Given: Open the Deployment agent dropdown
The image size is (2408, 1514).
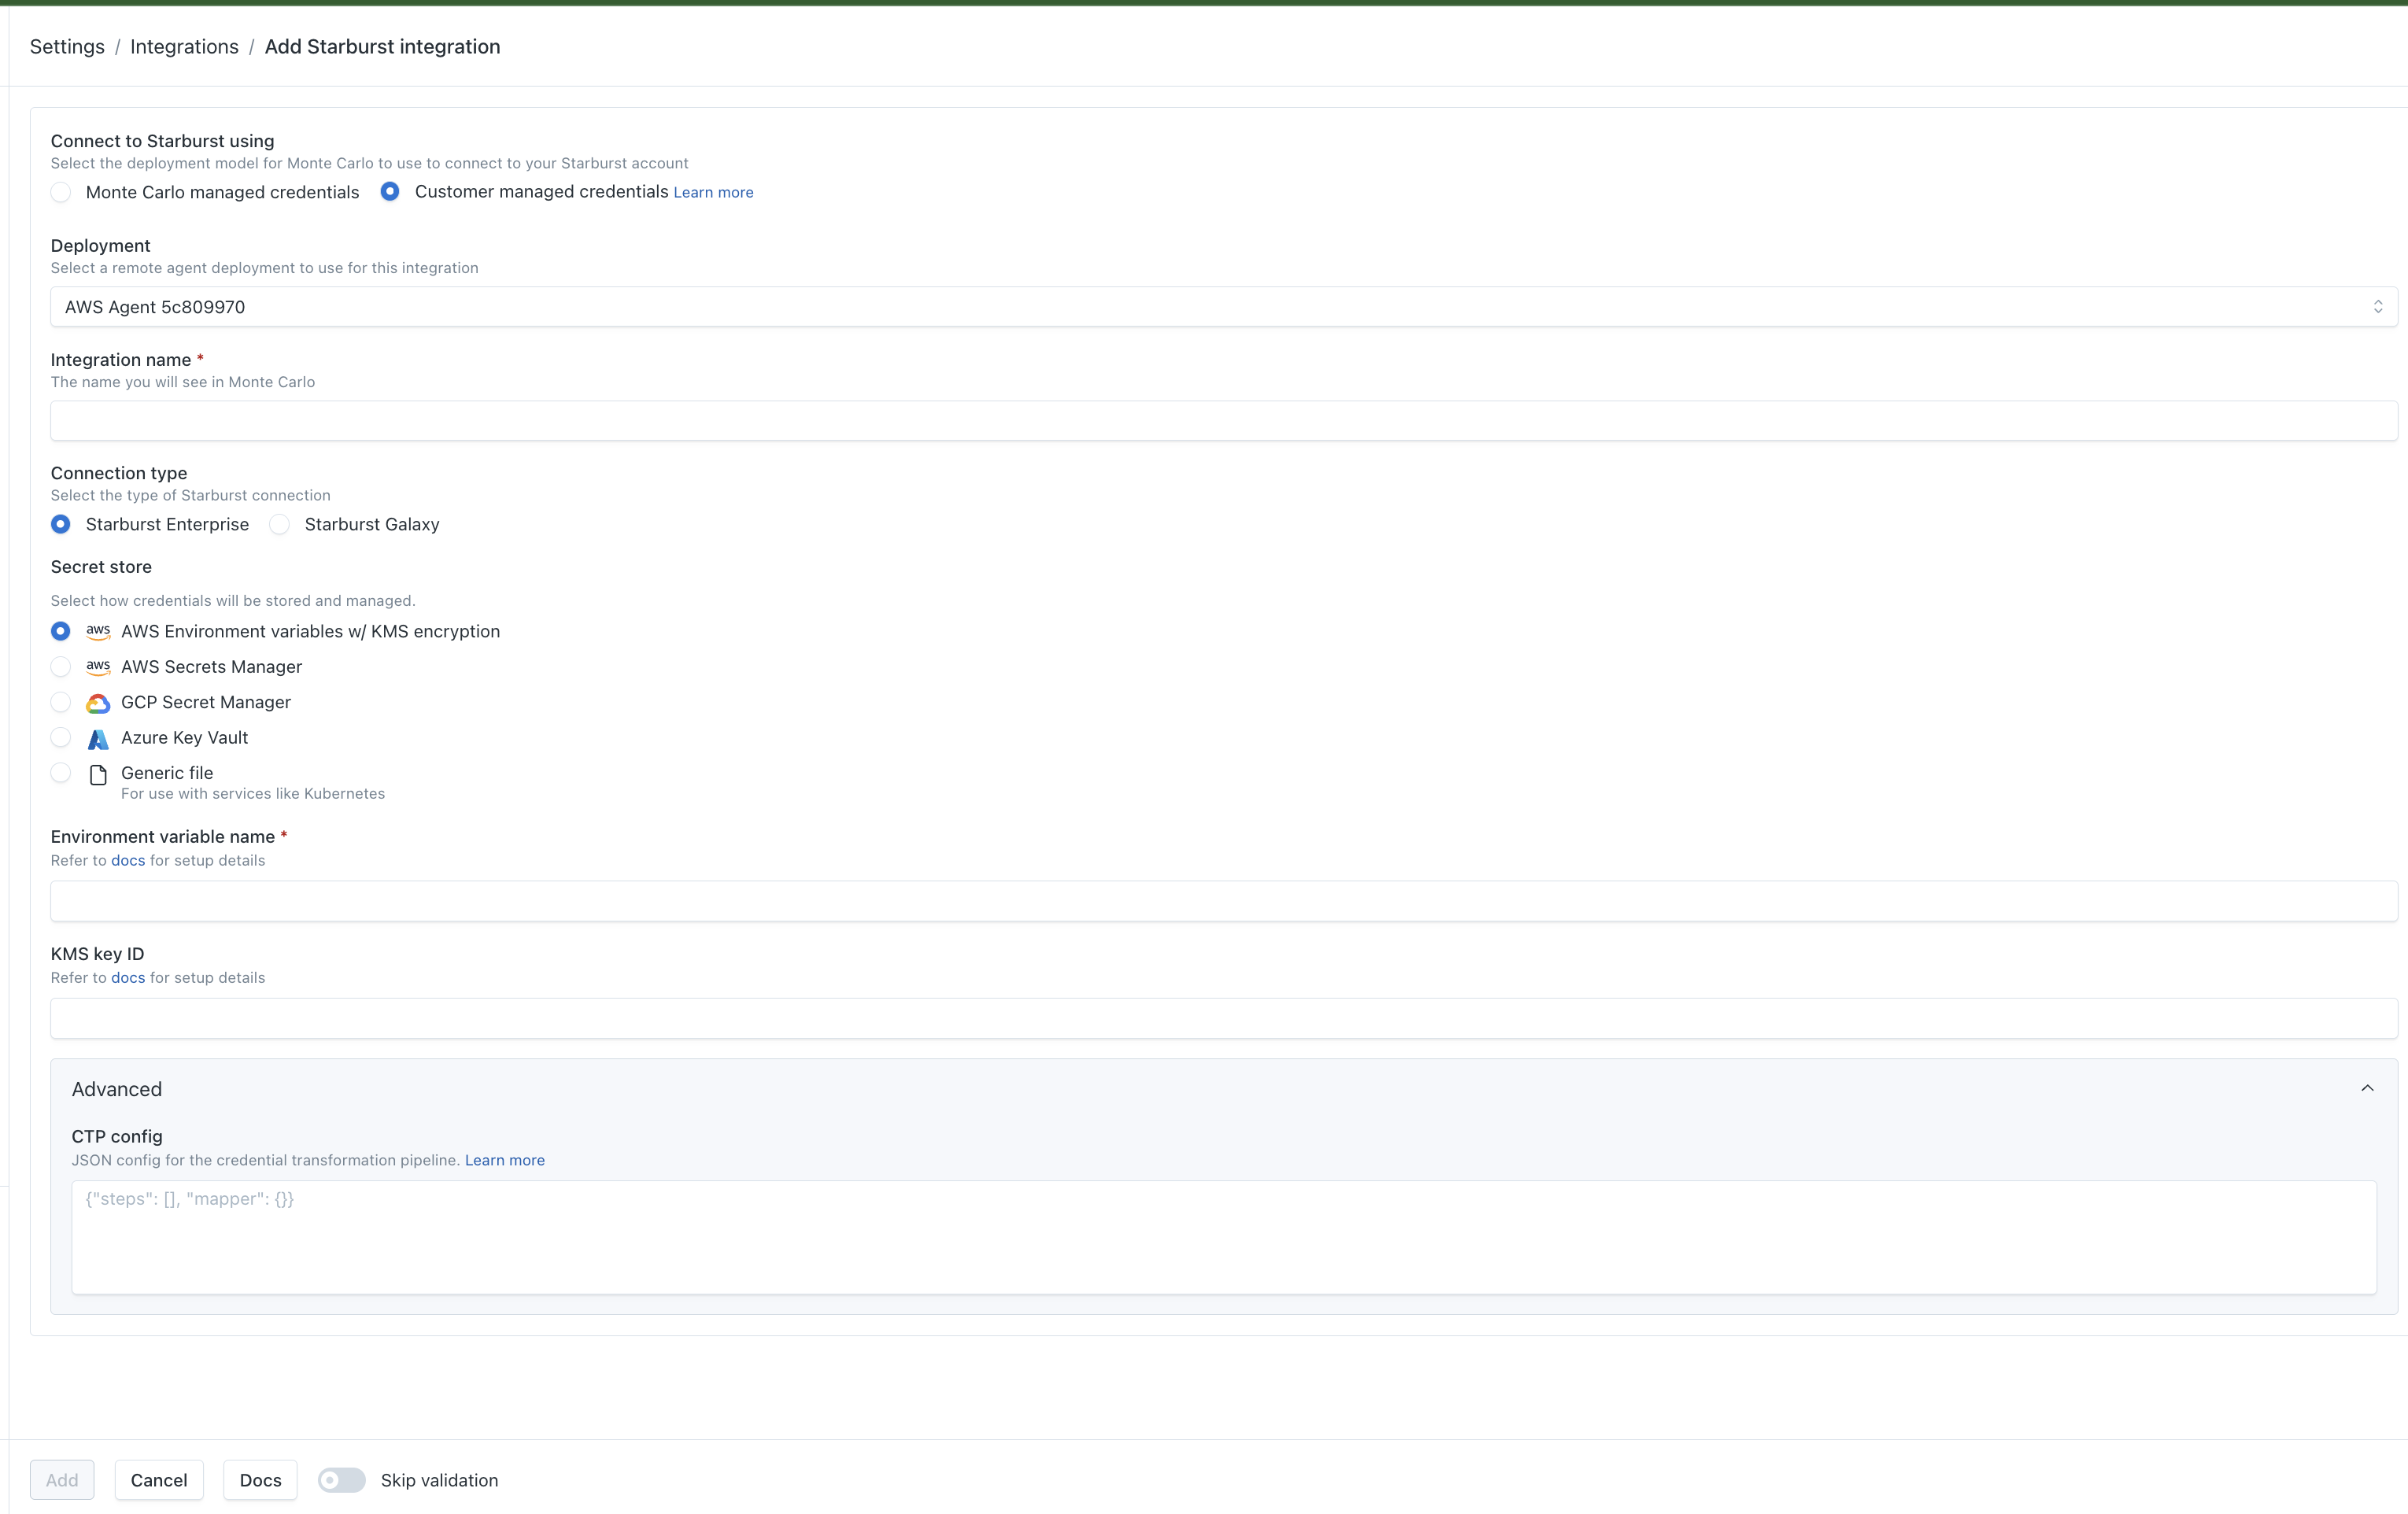Looking at the screenshot, I should [x=1223, y=307].
